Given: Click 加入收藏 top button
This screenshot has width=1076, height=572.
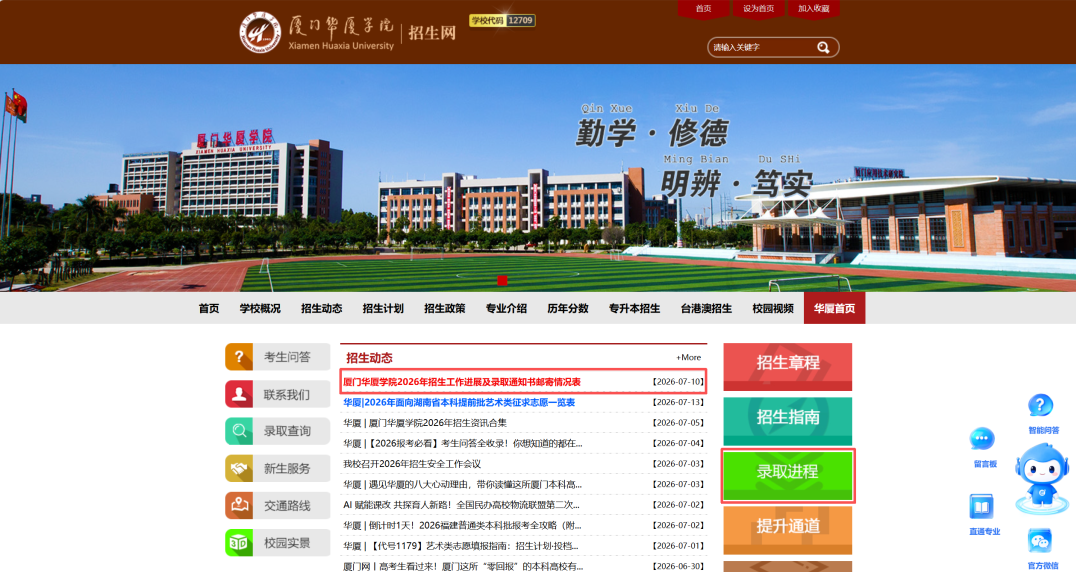Looking at the screenshot, I should 814,9.
